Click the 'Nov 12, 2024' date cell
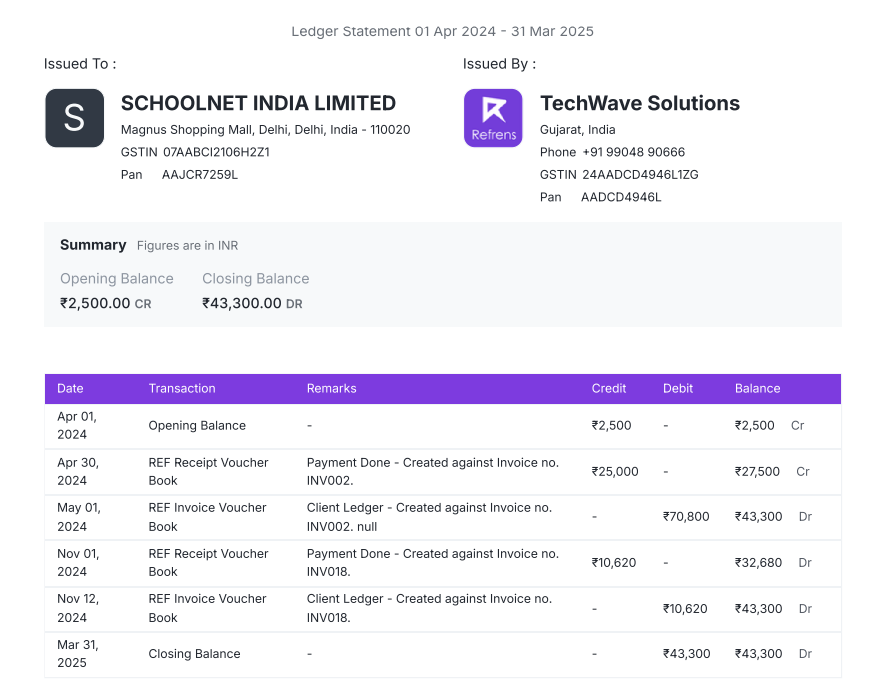Screen dimensions: 886x682 (78, 609)
